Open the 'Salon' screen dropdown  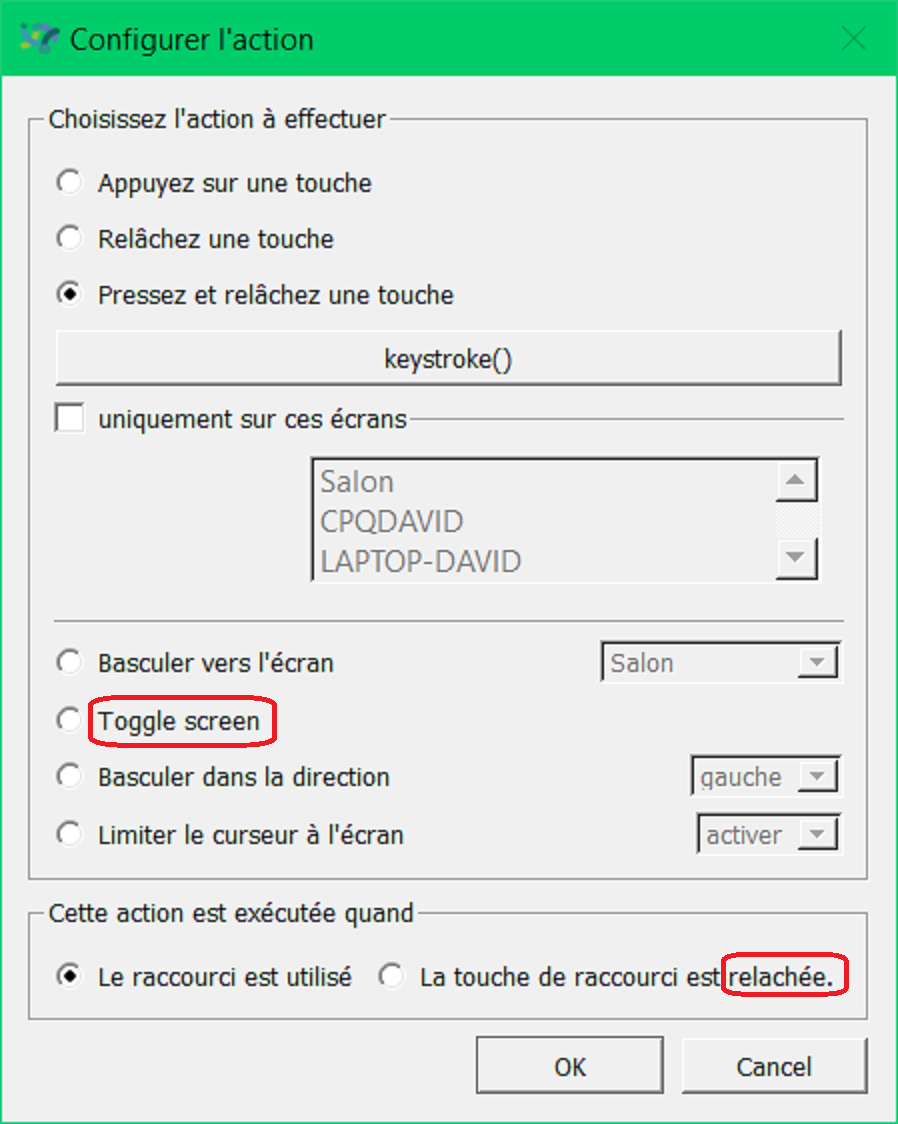(822, 661)
